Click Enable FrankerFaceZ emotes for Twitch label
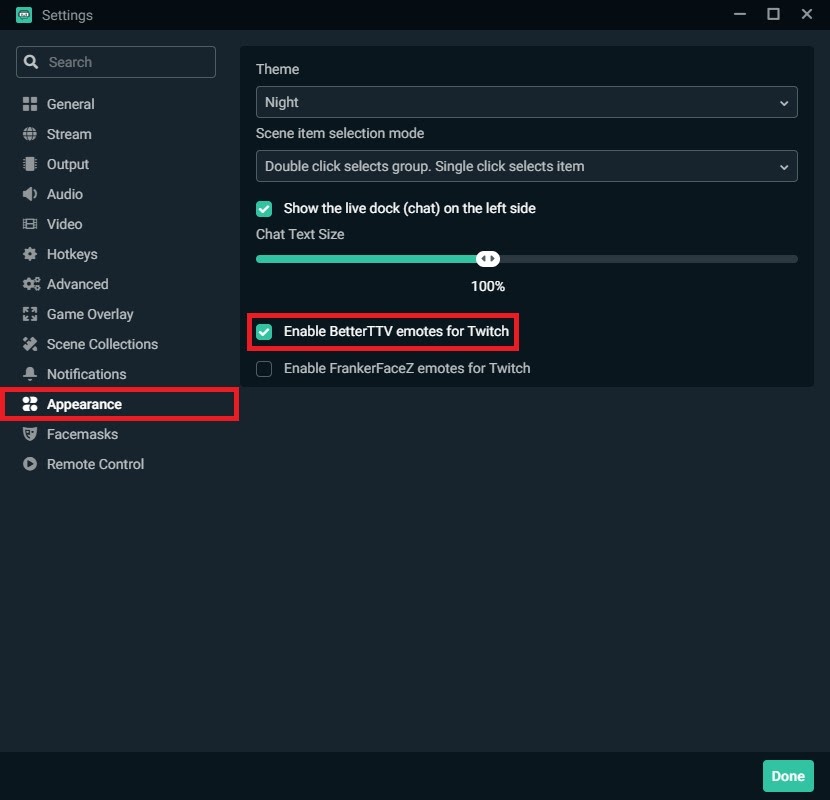This screenshot has height=800, width=830. pos(407,368)
